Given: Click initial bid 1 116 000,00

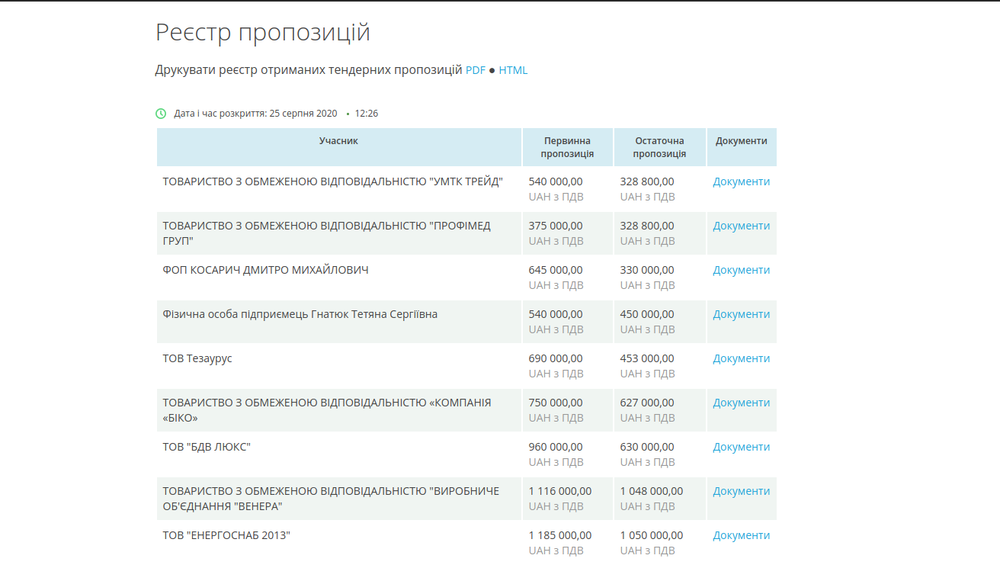Looking at the screenshot, I should pyautogui.click(x=560, y=491).
